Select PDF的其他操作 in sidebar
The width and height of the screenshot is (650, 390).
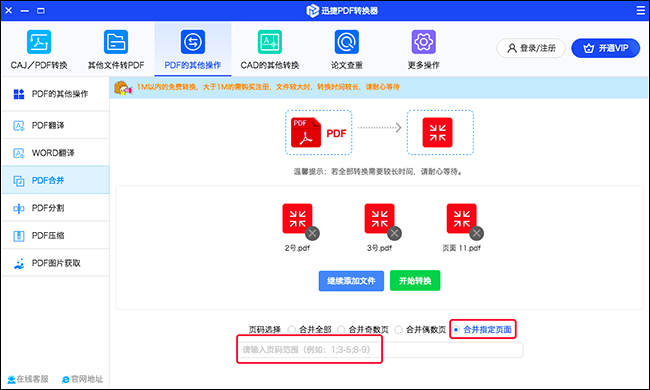tap(56, 94)
